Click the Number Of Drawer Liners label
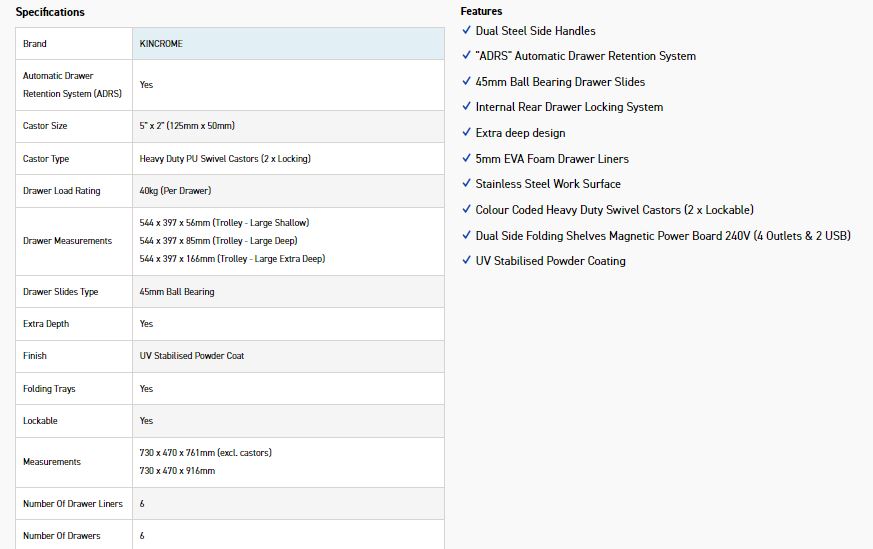873x549 pixels. tap(73, 504)
